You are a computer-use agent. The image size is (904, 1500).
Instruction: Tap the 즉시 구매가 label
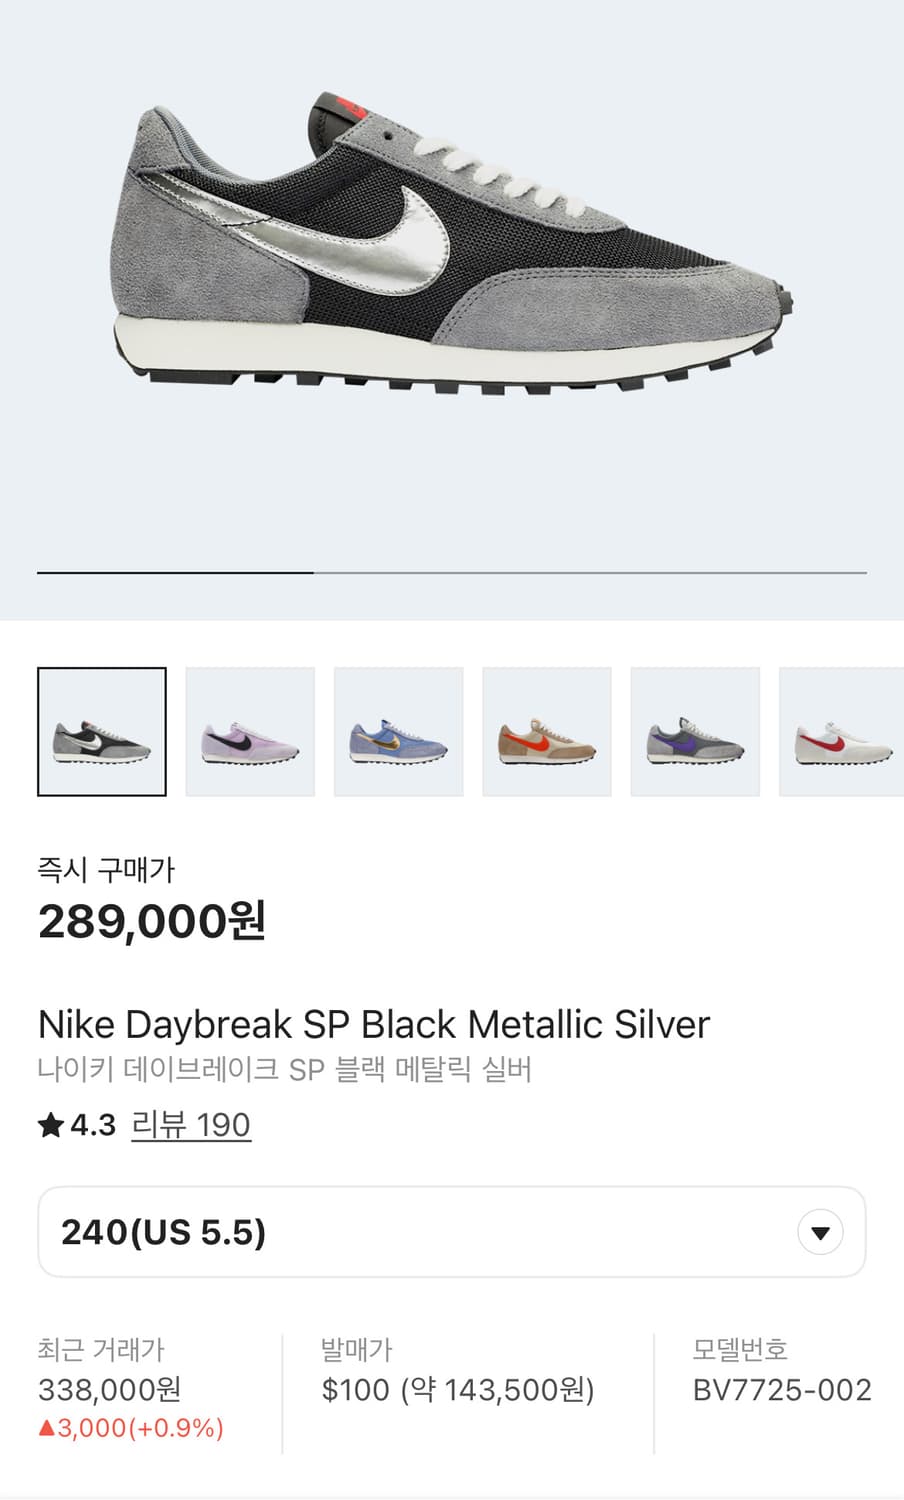[x=106, y=870]
